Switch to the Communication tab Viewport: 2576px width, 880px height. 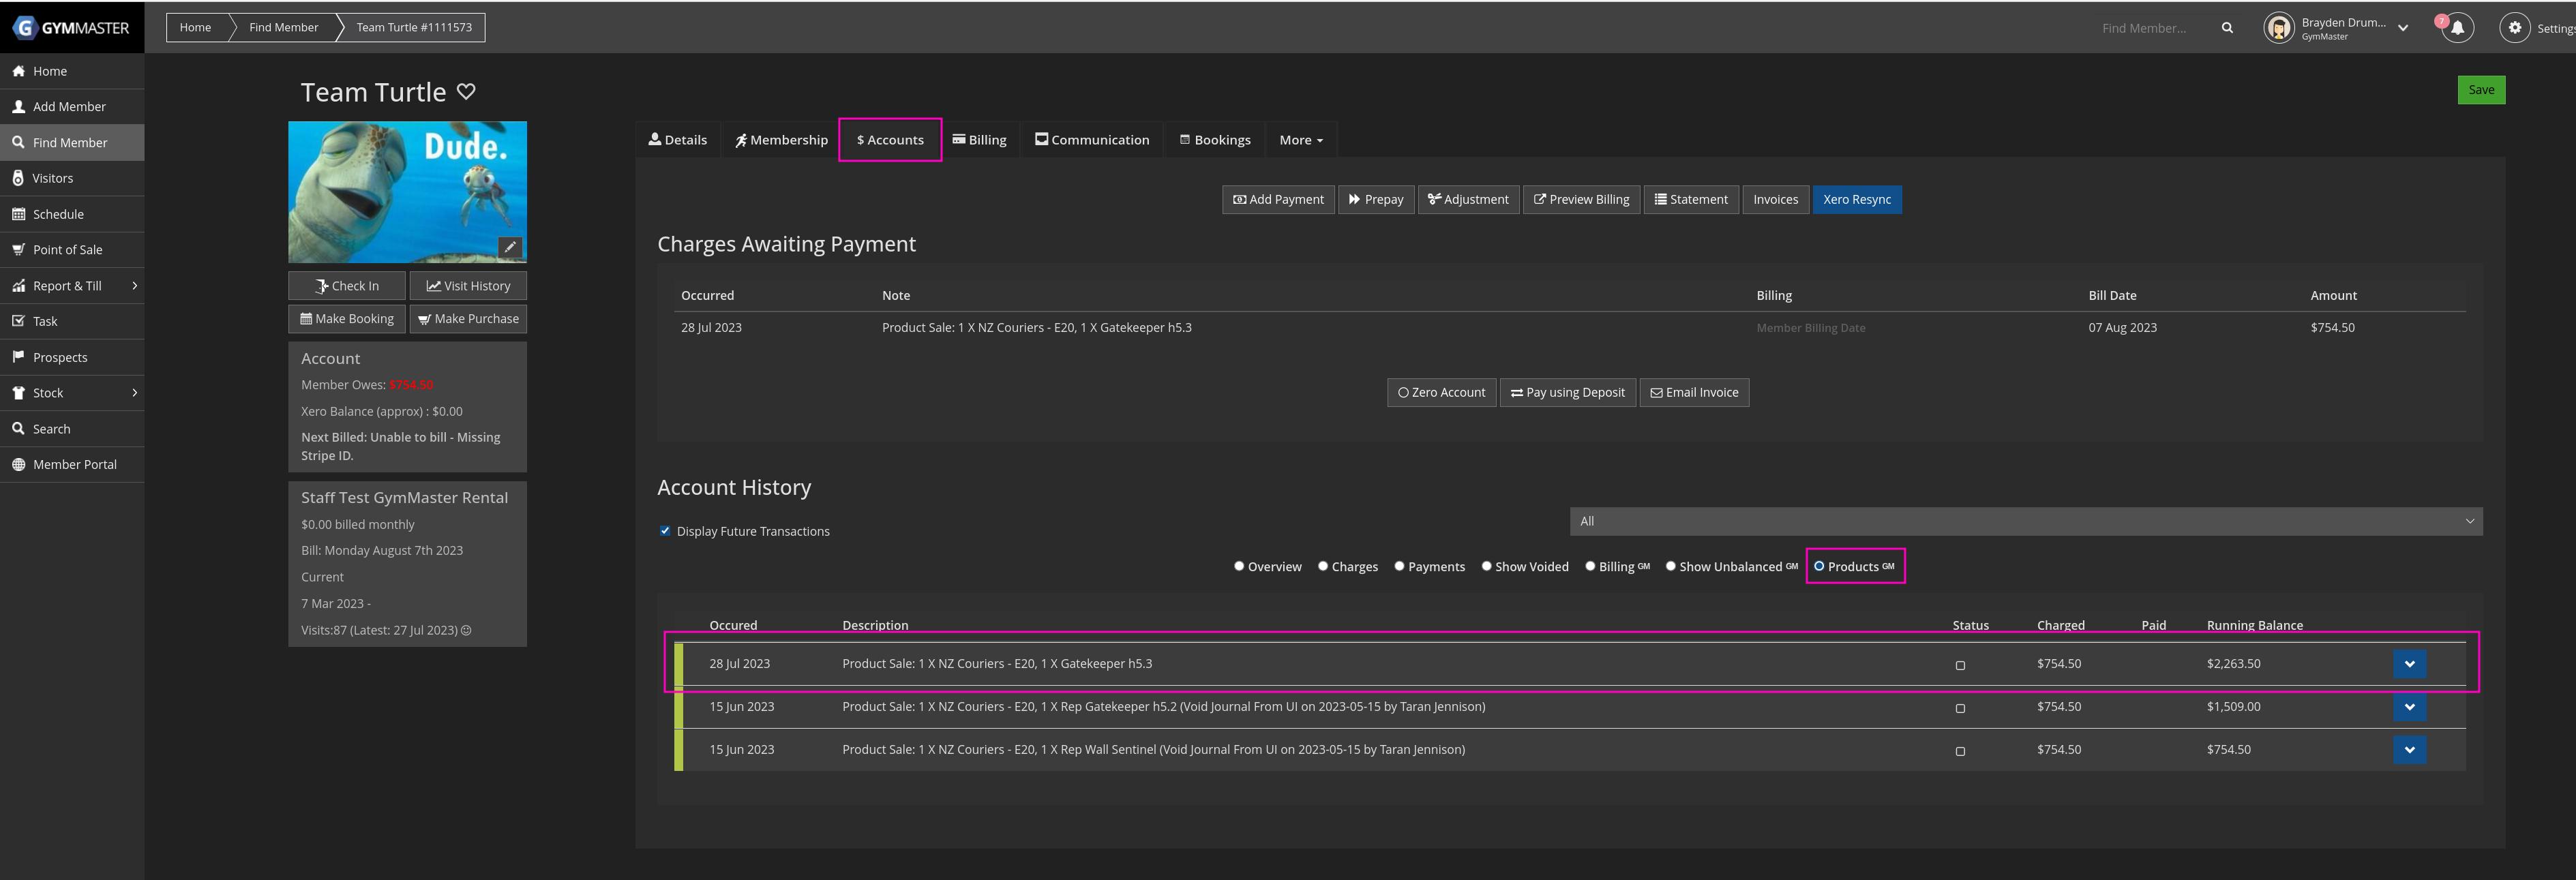coord(1091,140)
